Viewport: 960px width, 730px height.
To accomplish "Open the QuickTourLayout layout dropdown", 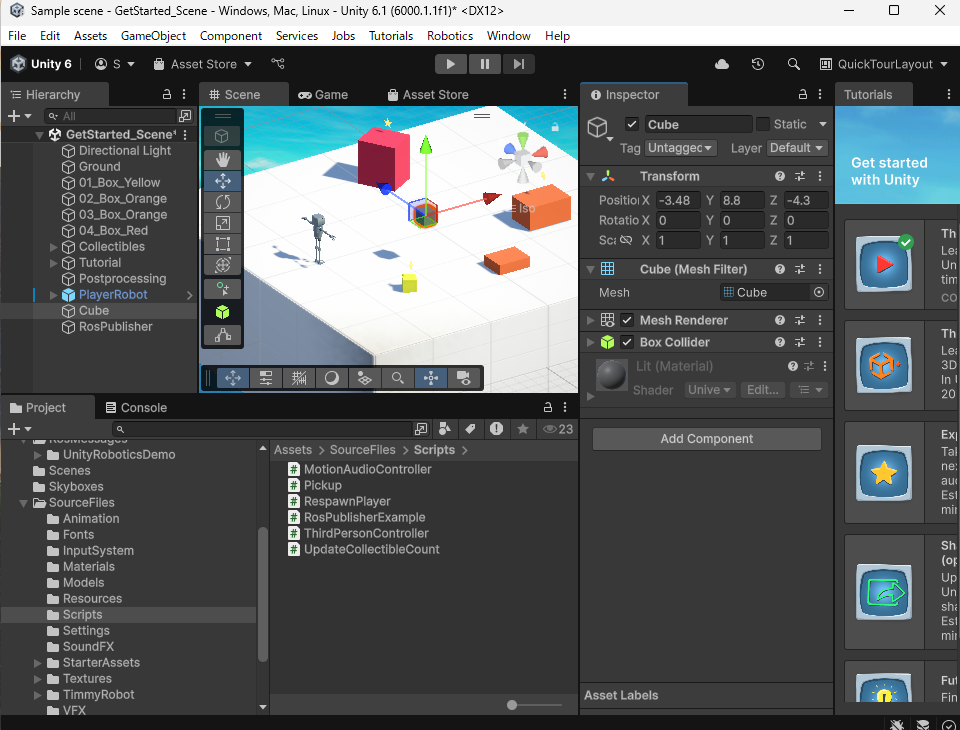I will (x=884, y=64).
